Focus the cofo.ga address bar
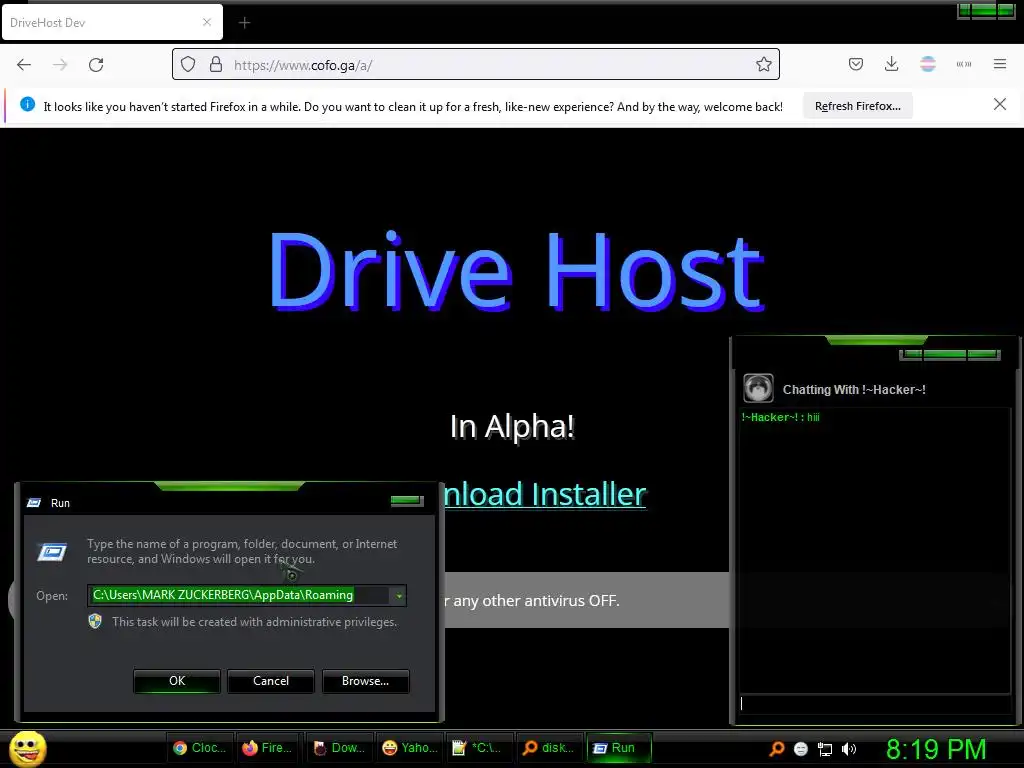This screenshot has width=1024, height=768. tap(475, 65)
